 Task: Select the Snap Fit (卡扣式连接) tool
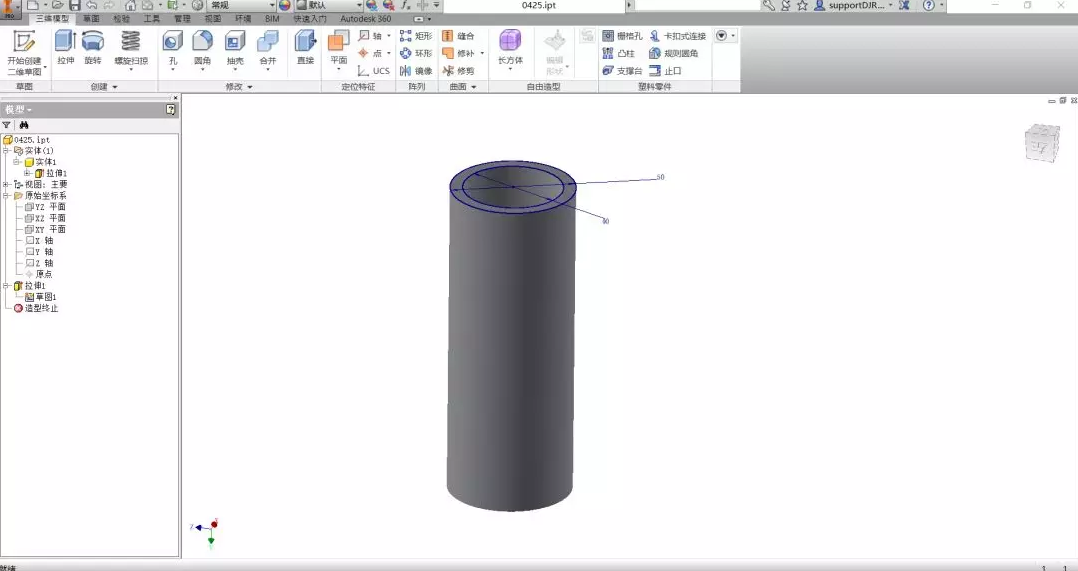678,36
